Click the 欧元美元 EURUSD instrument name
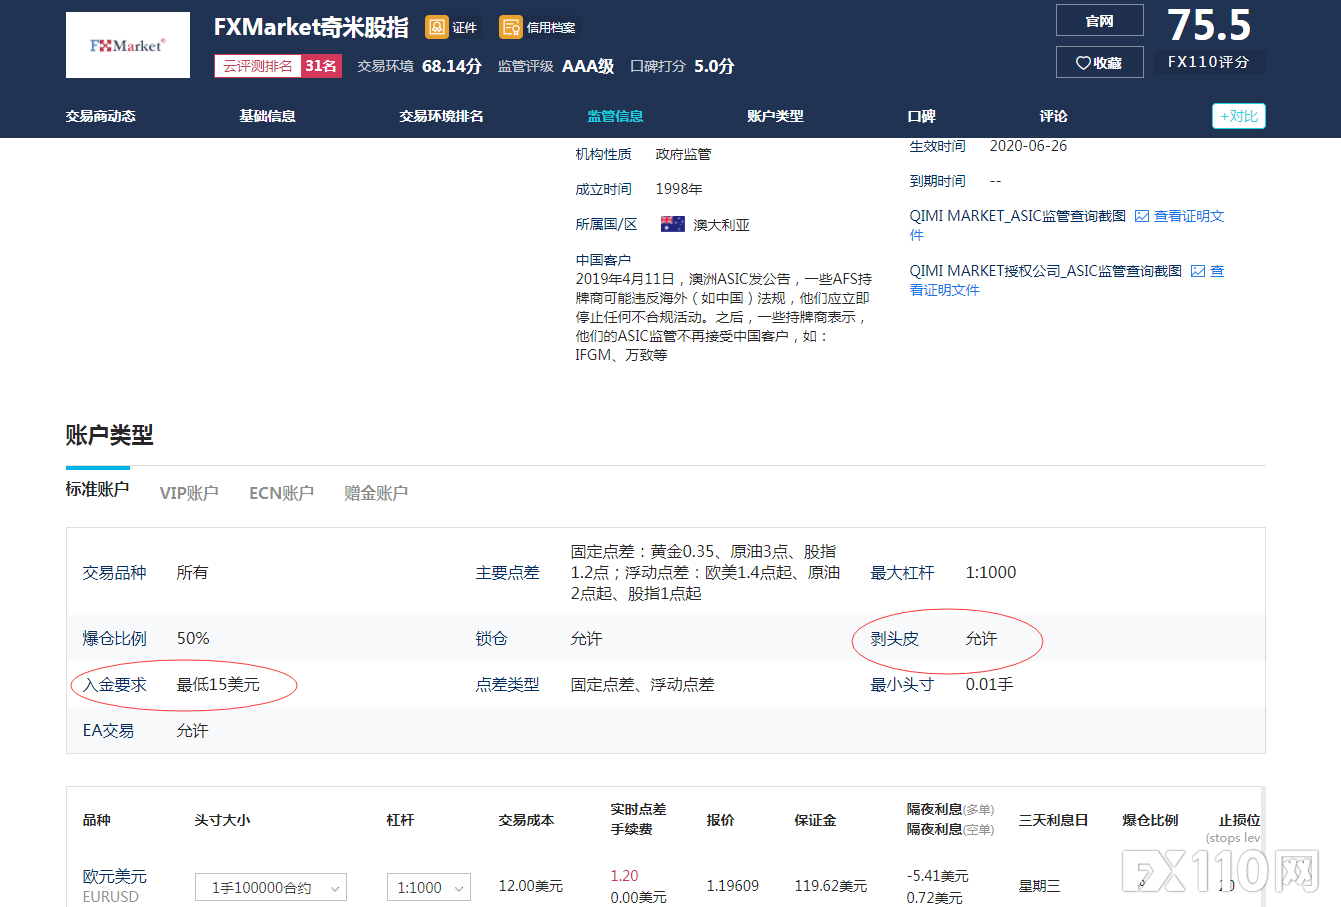Screen dimensions: 1341x907 (x=115, y=886)
